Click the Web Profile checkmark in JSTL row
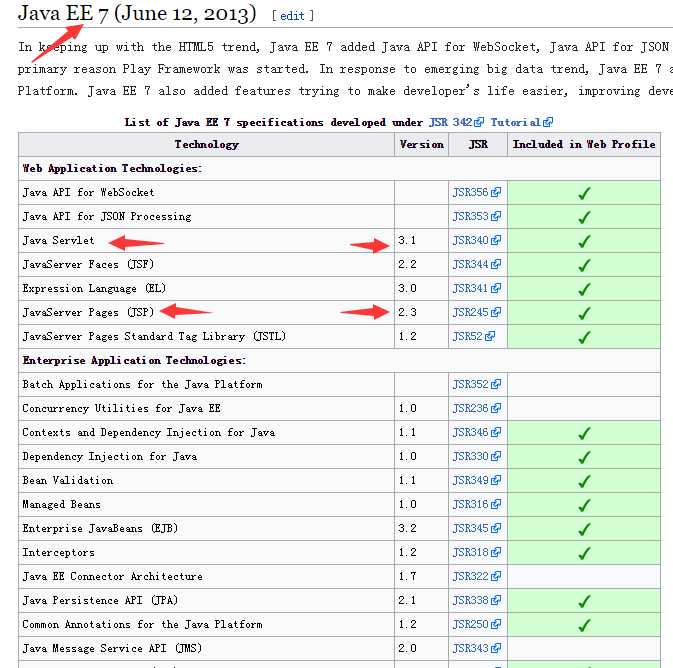673x668 pixels. pyautogui.click(x=584, y=337)
